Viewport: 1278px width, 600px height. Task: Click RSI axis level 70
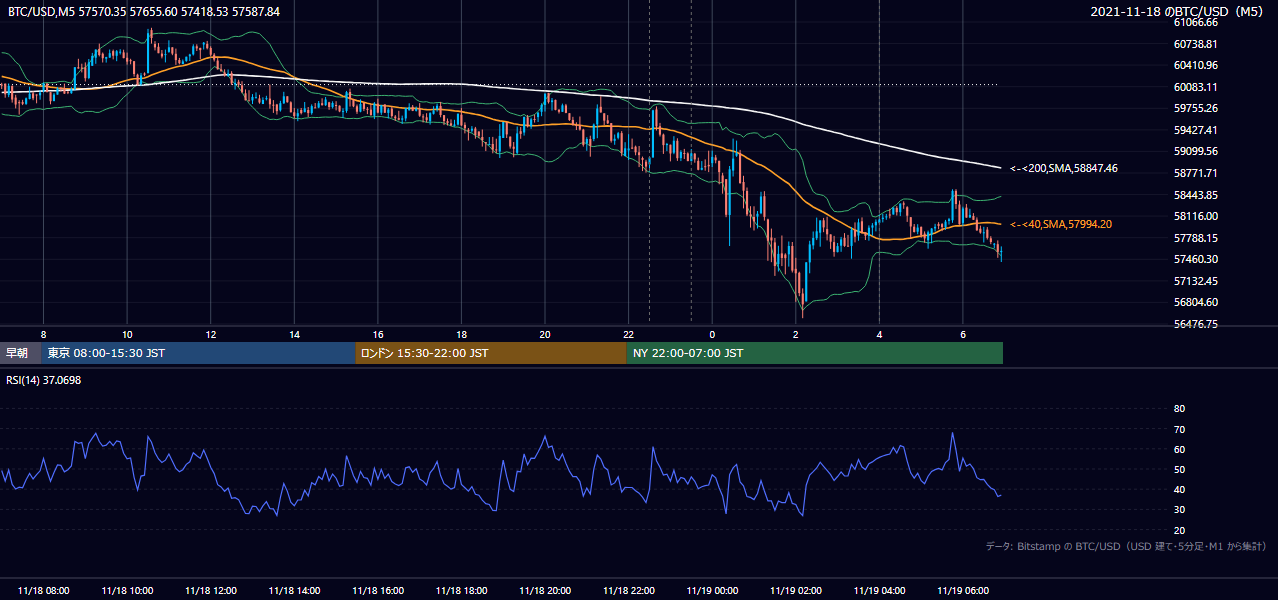pyautogui.click(x=1179, y=429)
